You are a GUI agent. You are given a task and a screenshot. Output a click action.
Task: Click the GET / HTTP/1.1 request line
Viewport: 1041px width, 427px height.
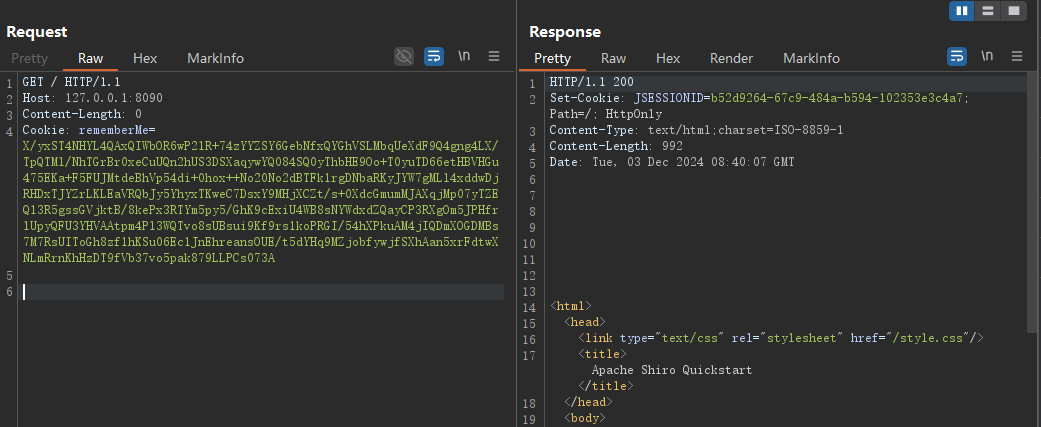(71, 82)
